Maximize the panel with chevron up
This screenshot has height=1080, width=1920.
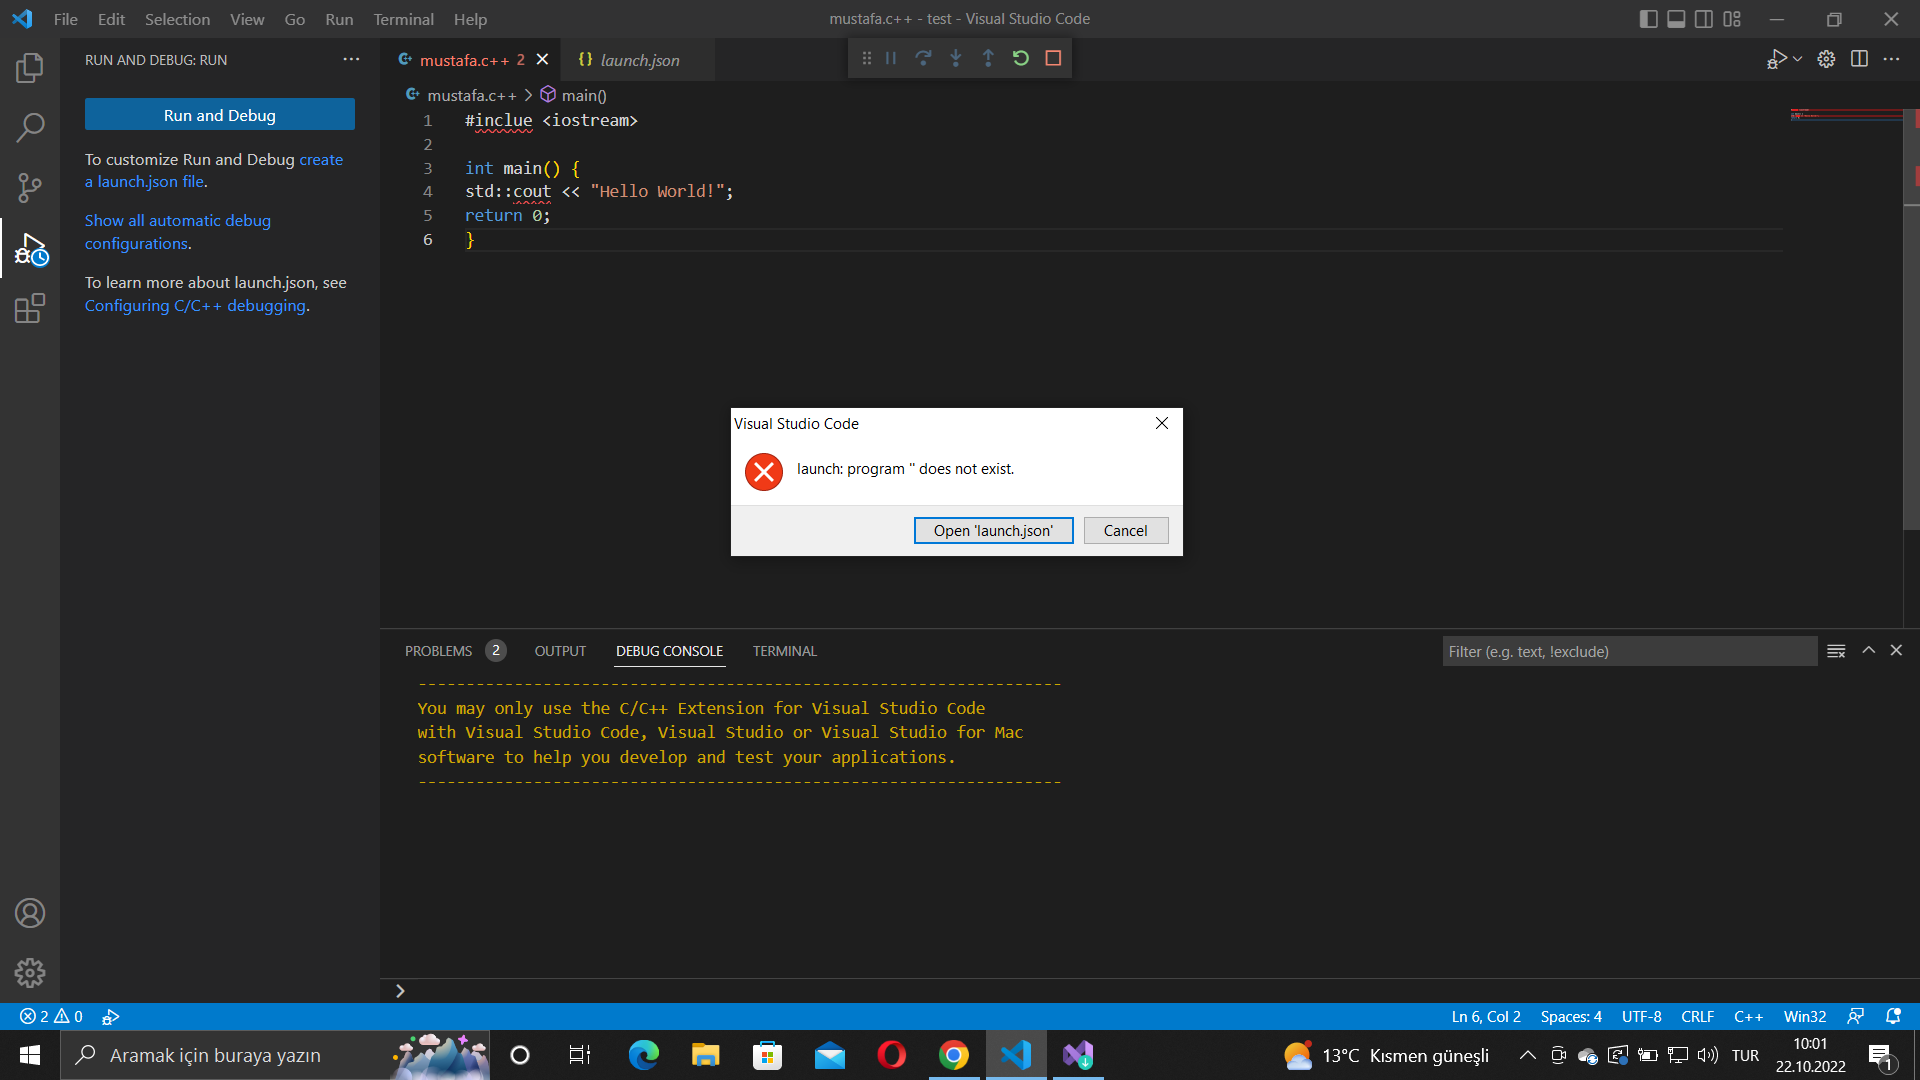(1868, 650)
